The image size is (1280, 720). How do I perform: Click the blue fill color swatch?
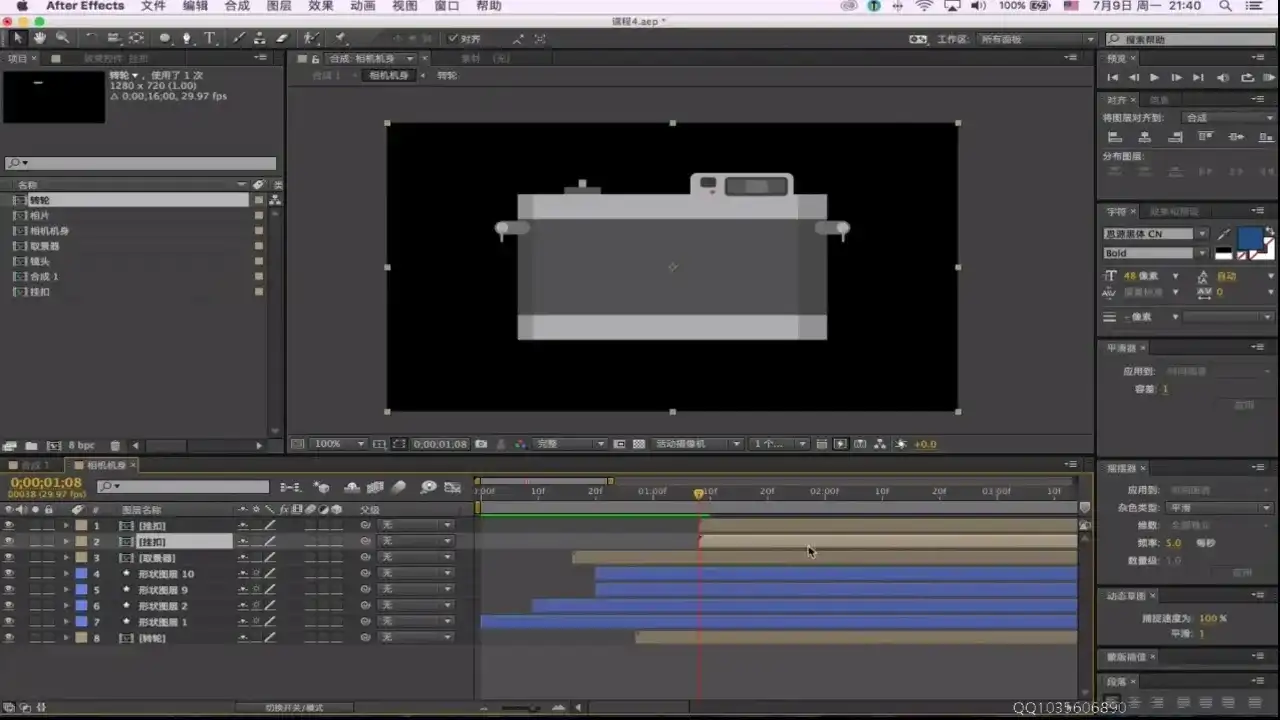click(1249, 238)
